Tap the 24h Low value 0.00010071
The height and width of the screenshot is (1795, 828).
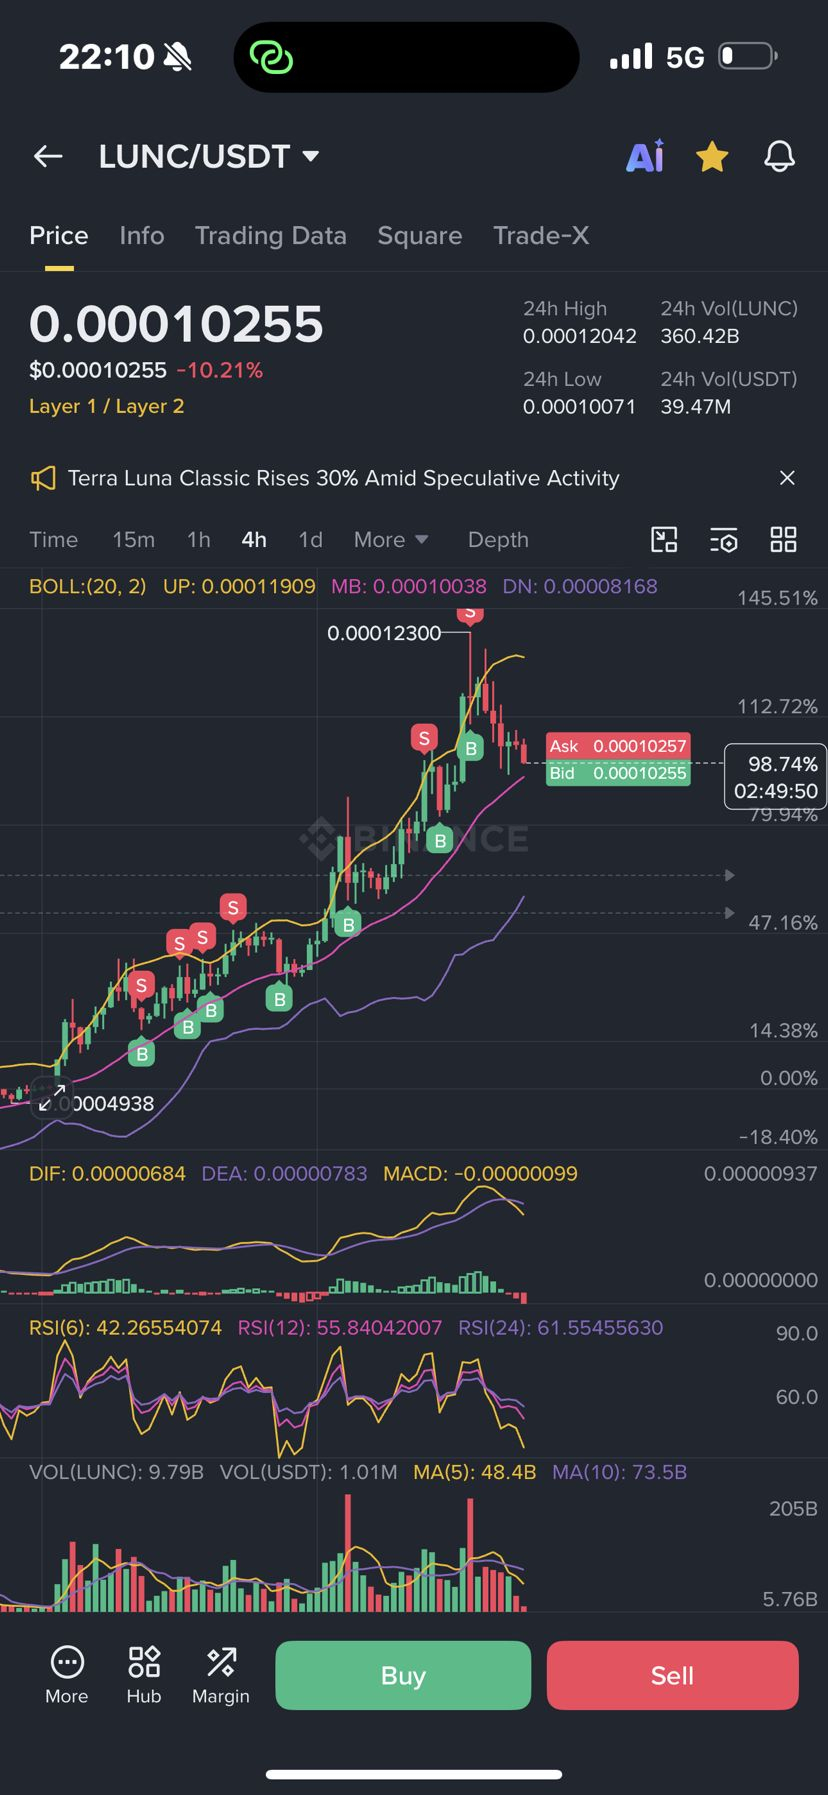click(x=580, y=407)
